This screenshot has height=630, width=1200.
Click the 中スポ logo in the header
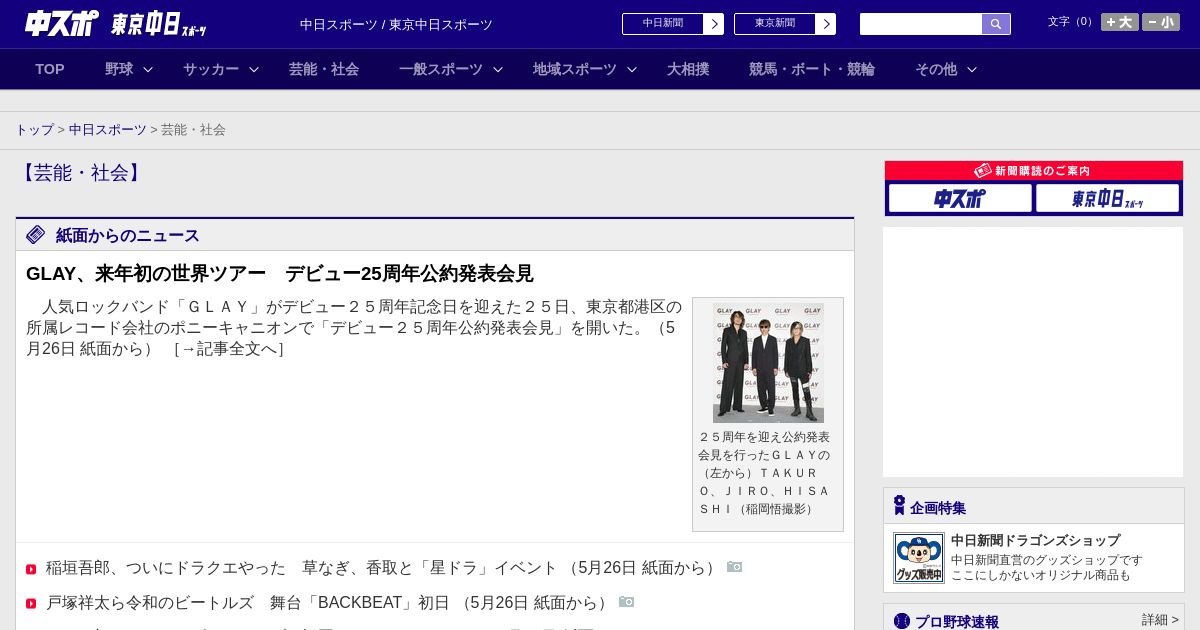coord(61,23)
